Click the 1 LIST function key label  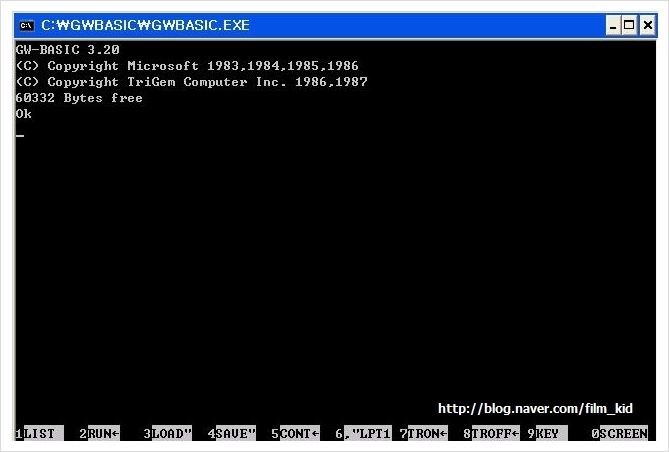click(40, 433)
